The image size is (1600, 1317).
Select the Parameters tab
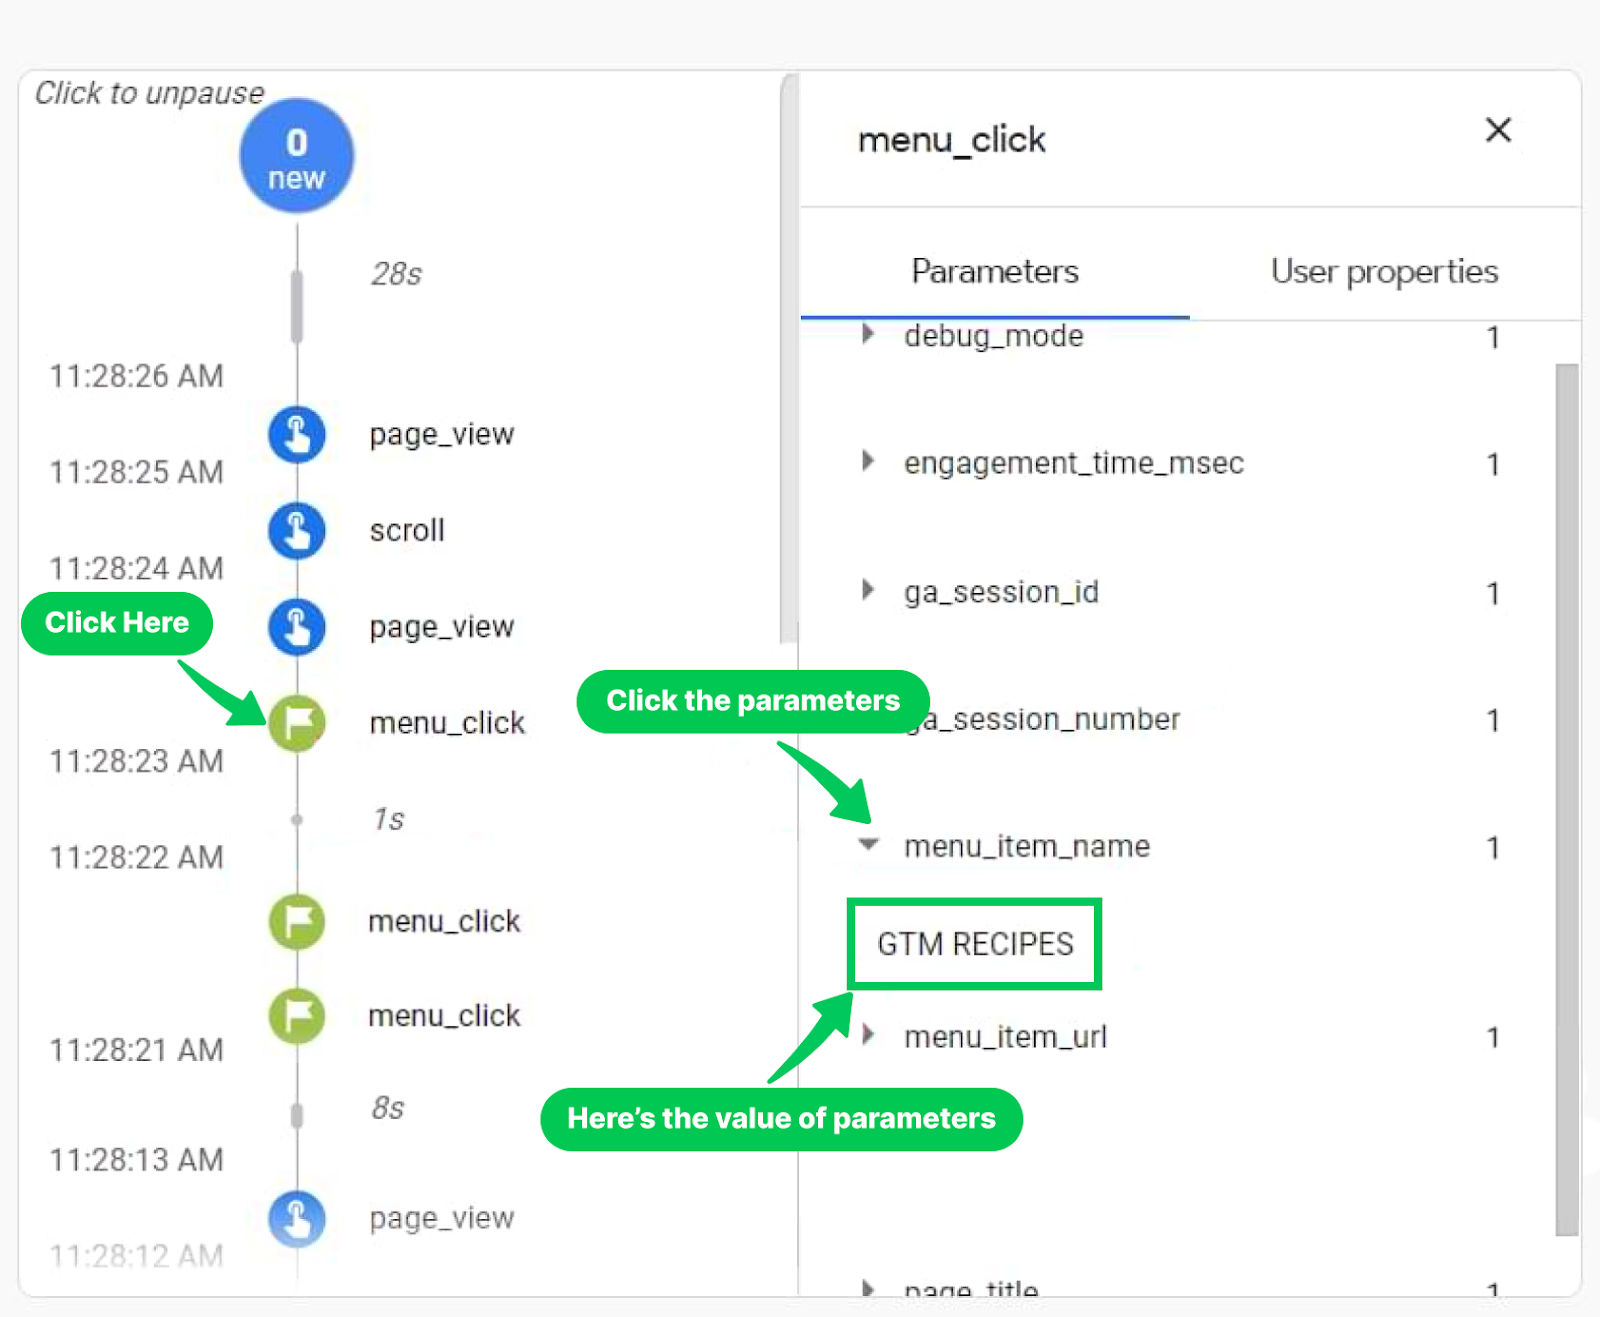pyautogui.click(x=994, y=271)
